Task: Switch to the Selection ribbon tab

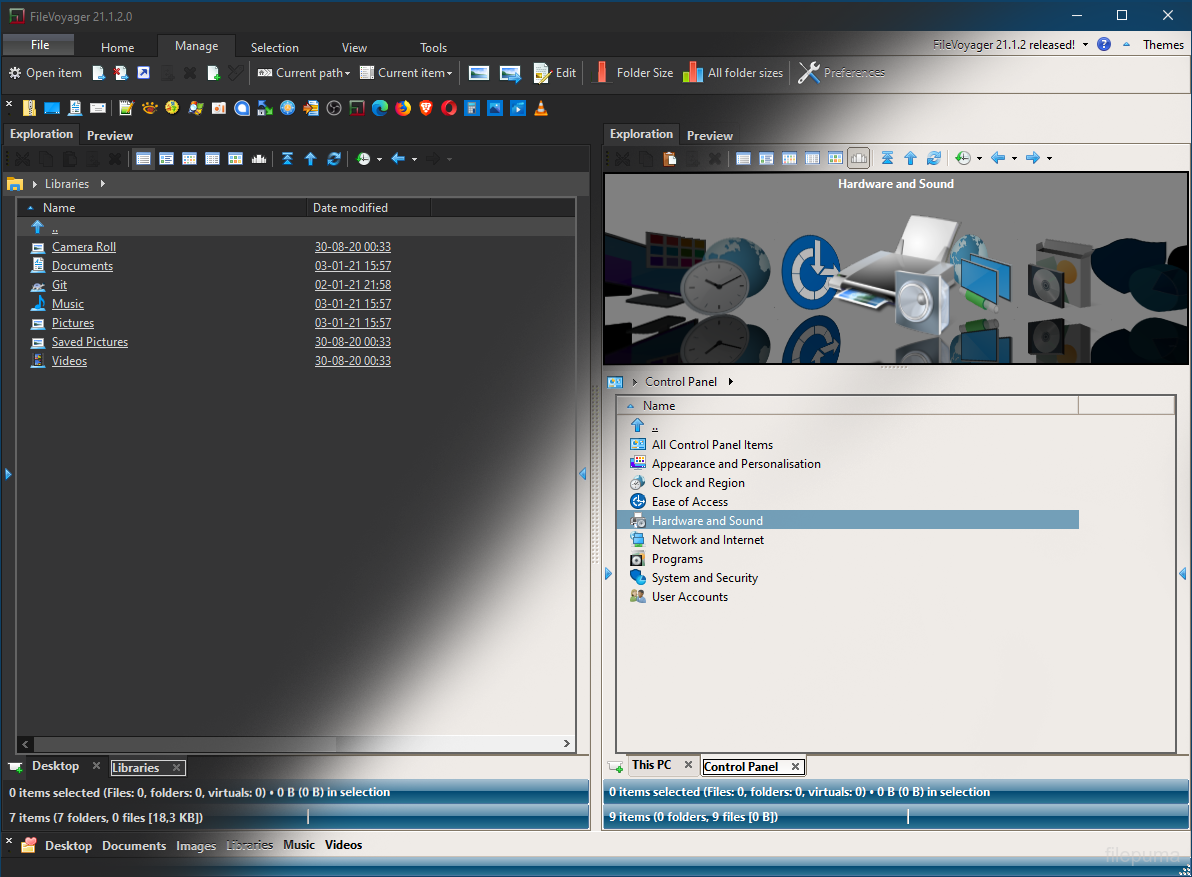Action: click(x=274, y=47)
